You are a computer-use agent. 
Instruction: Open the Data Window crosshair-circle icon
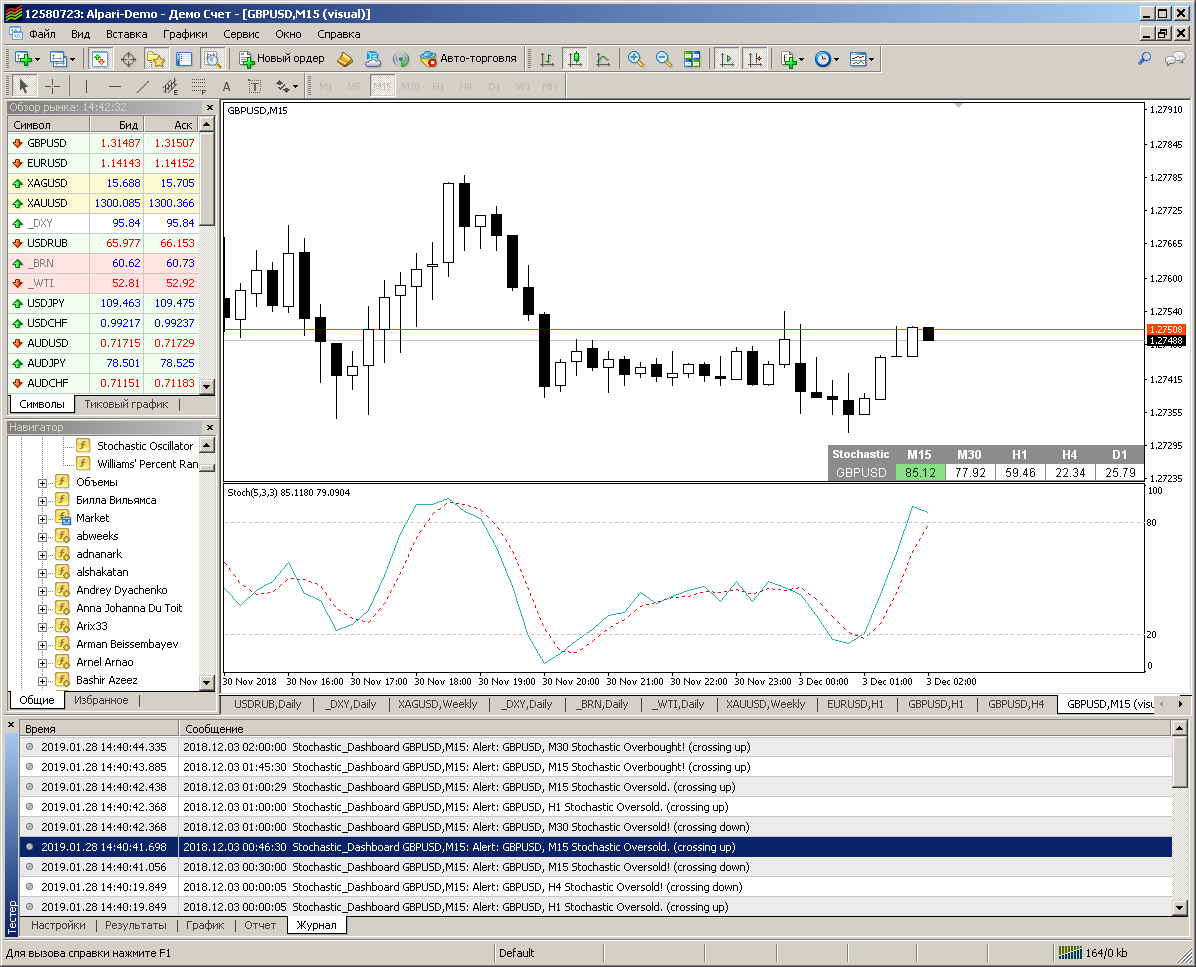click(x=128, y=59)
